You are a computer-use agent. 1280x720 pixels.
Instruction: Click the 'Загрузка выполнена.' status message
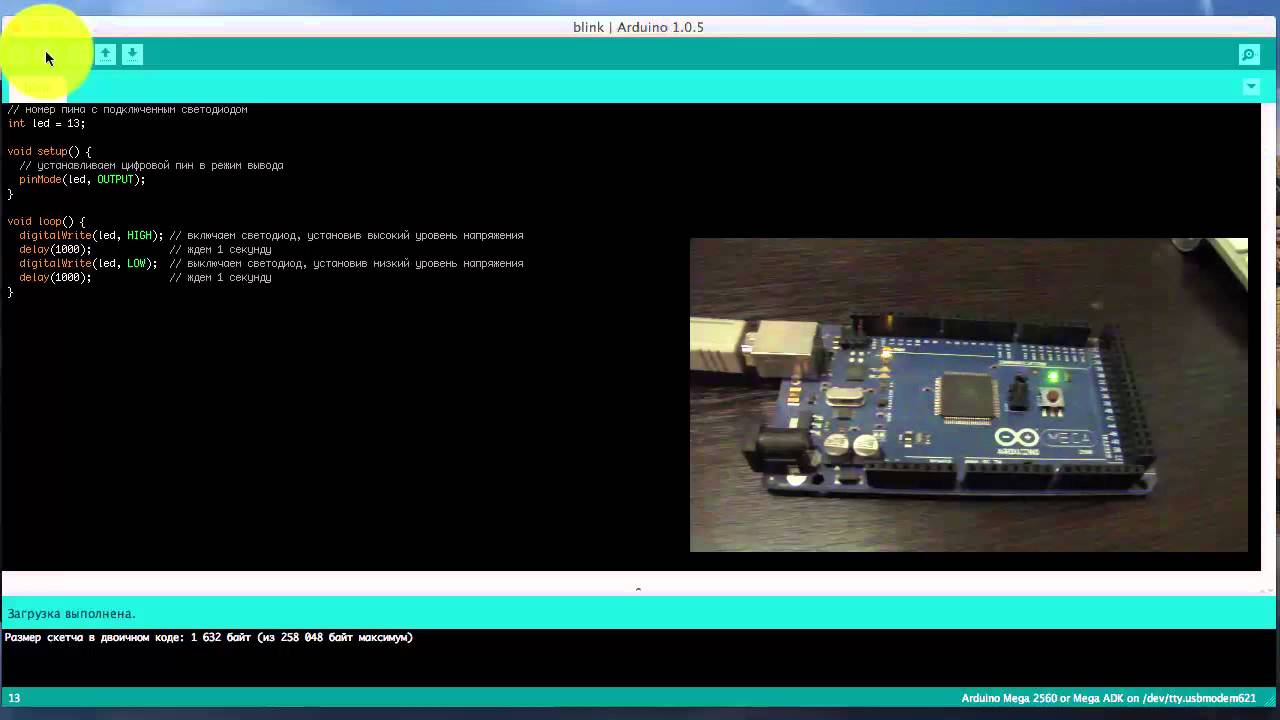click(x=71, y=614)
